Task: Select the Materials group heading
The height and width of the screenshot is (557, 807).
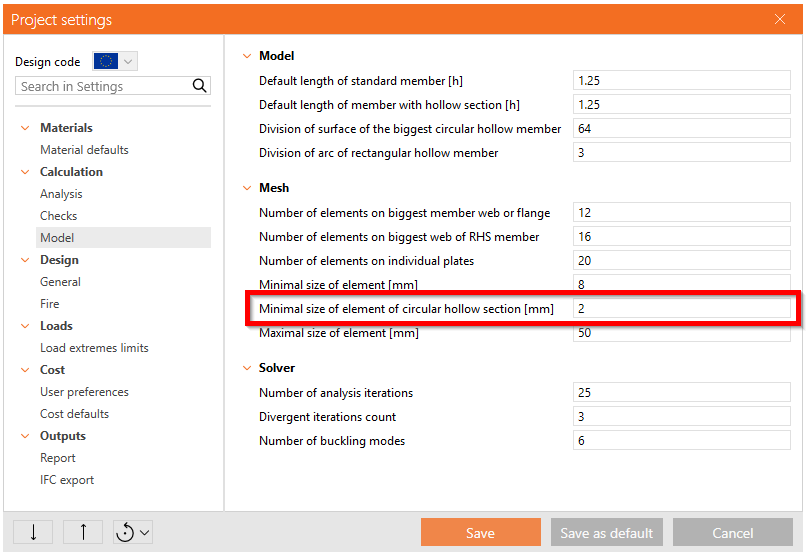Action: 66,128
